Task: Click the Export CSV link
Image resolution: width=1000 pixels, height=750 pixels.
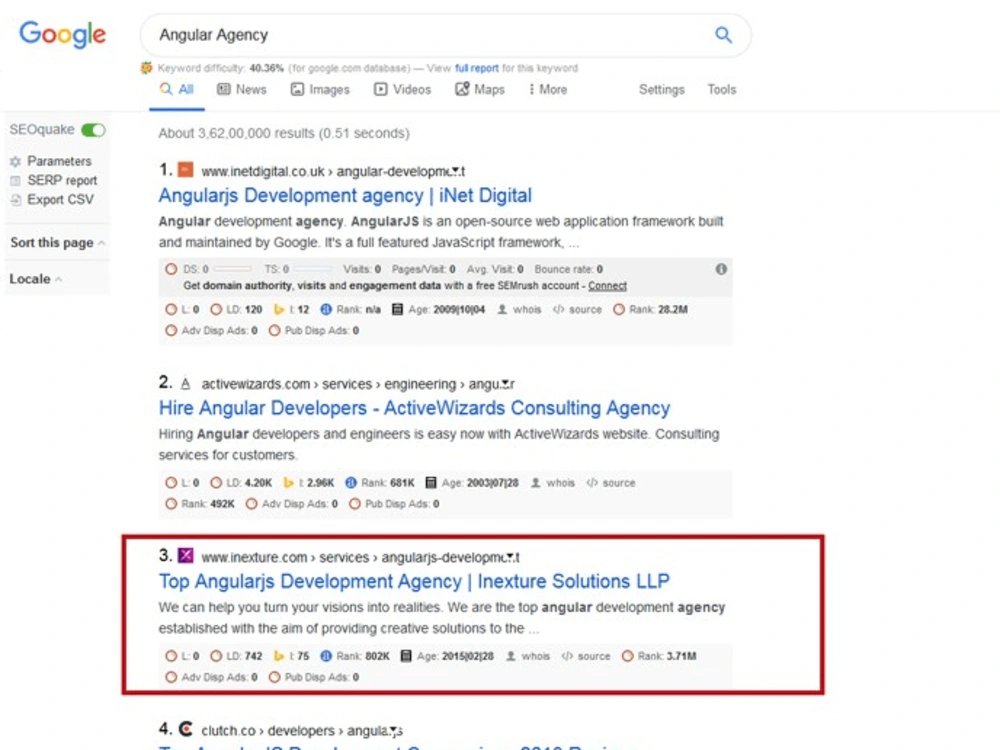Action: (x=60, y=200)
